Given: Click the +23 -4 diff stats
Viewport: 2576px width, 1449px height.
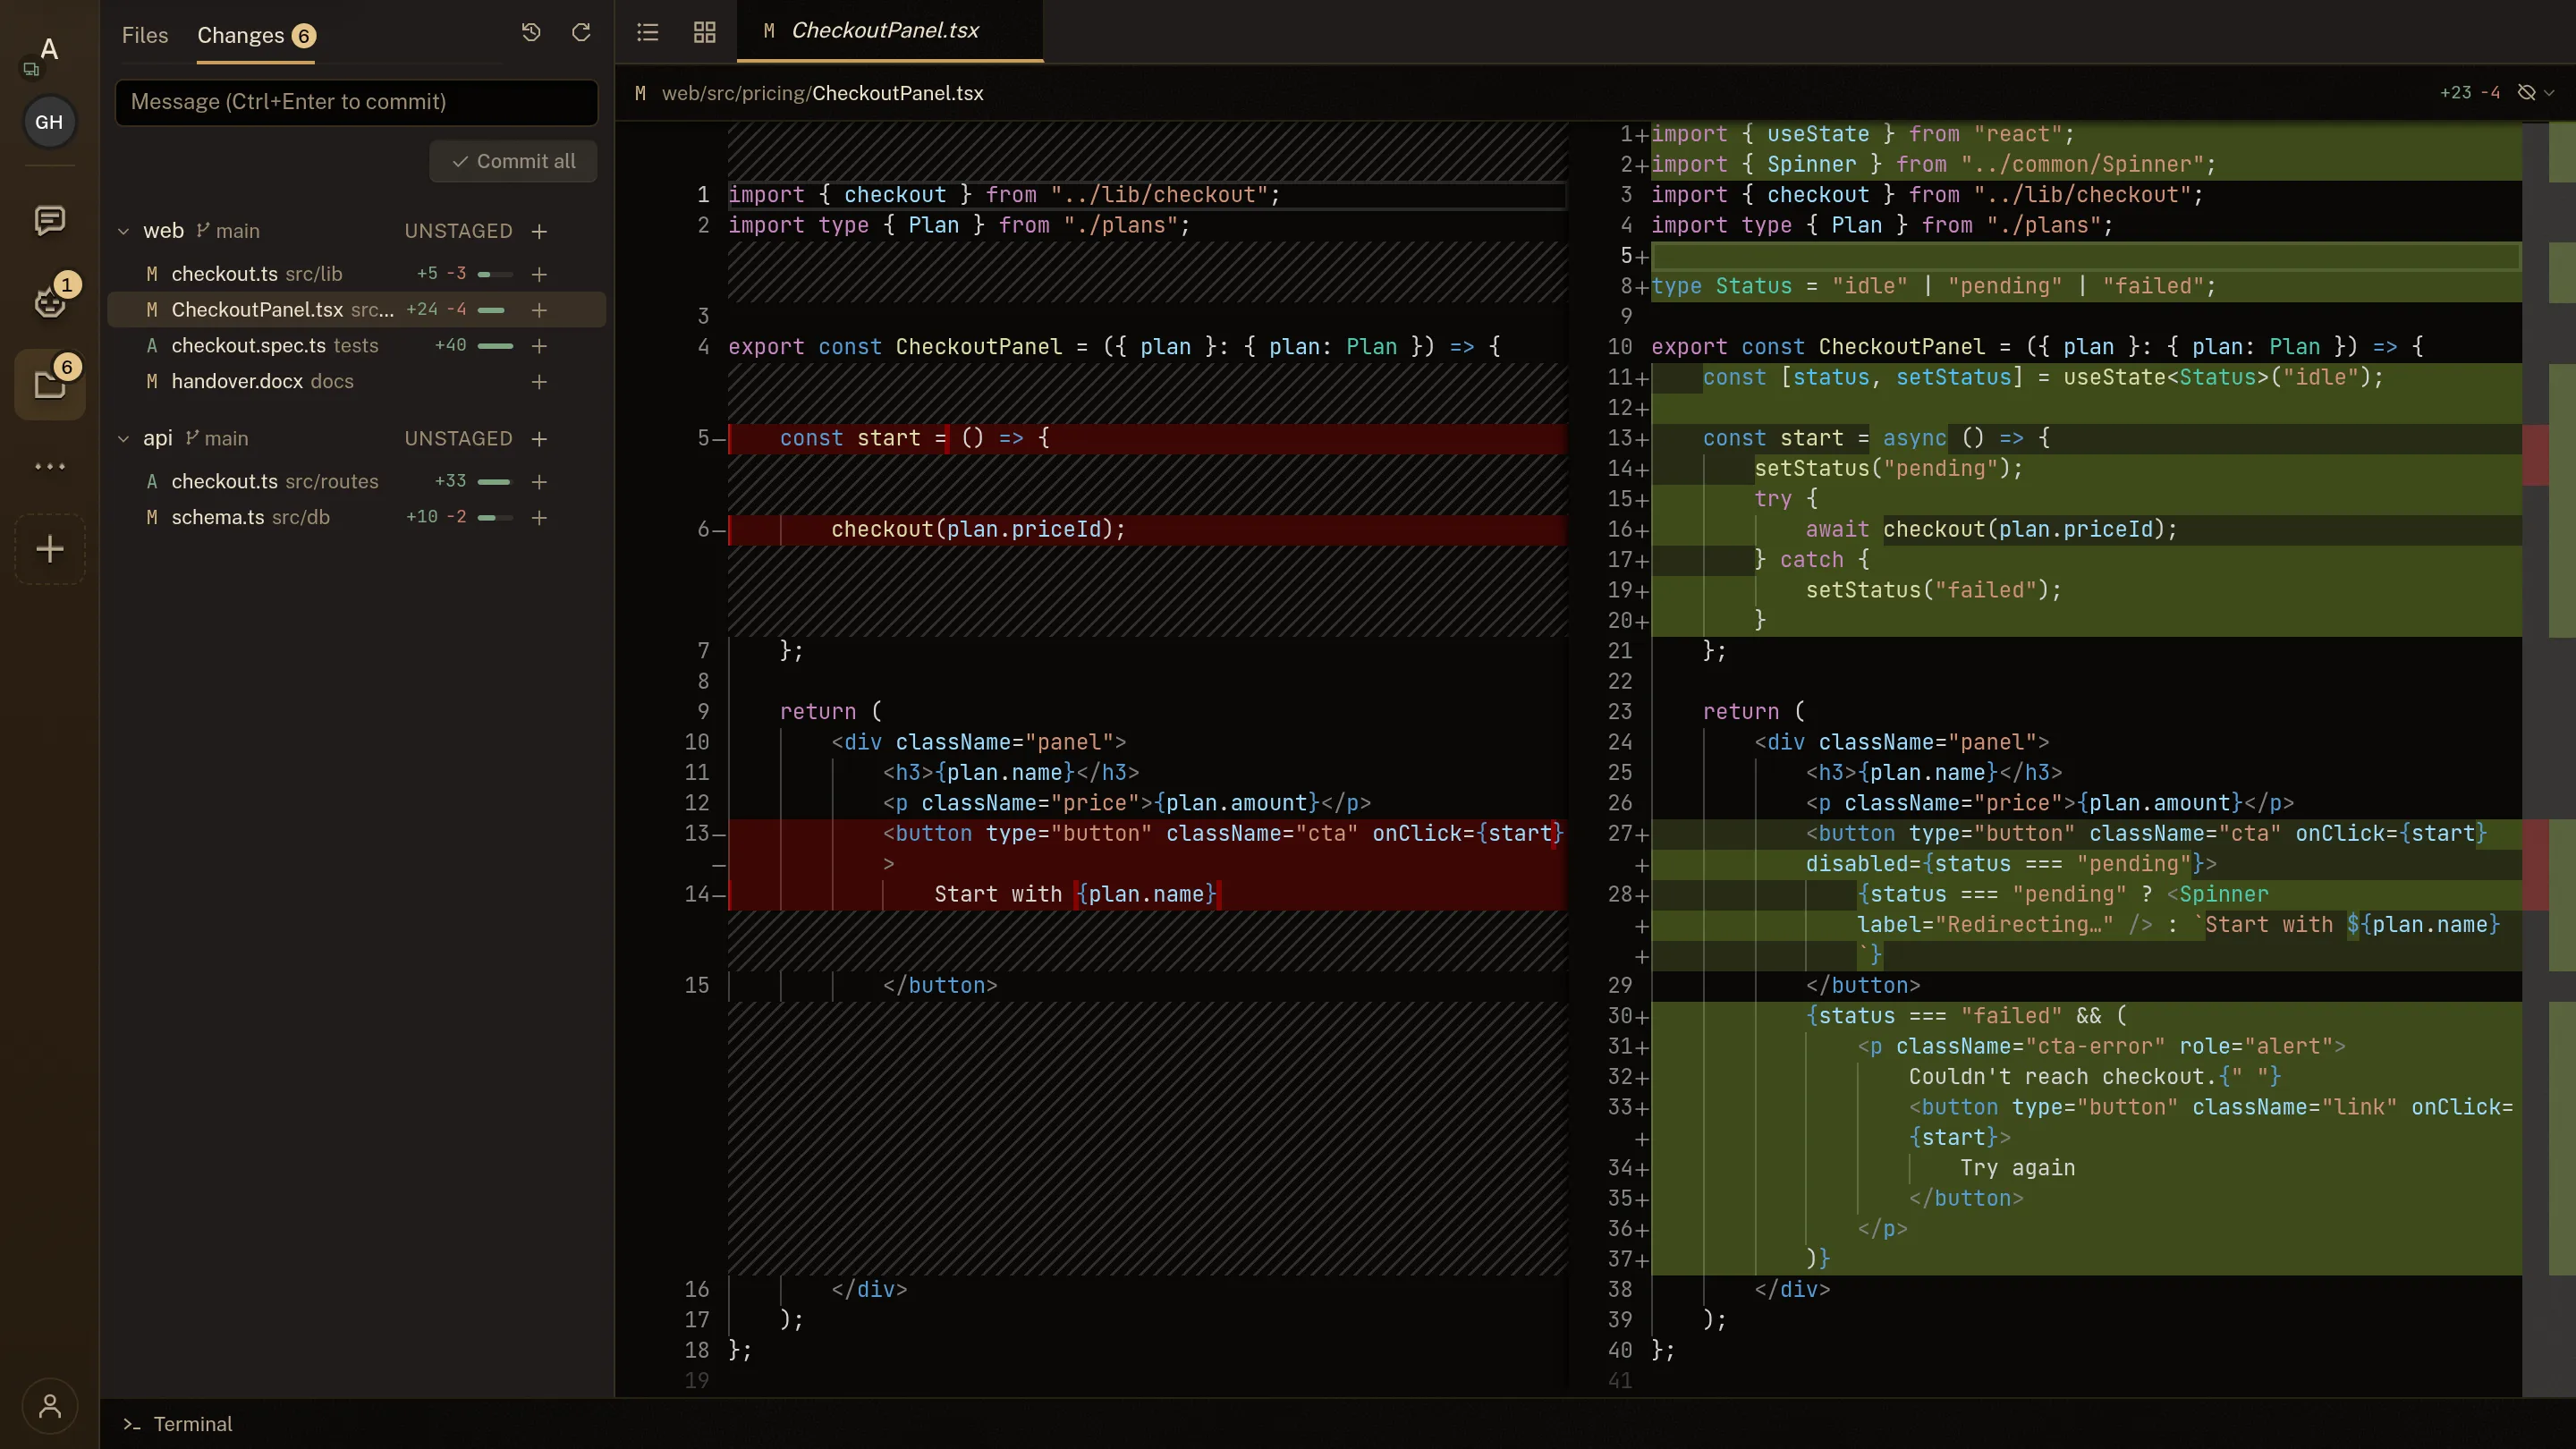Looking at the screenshot, I should click(x=2469, y=93).
